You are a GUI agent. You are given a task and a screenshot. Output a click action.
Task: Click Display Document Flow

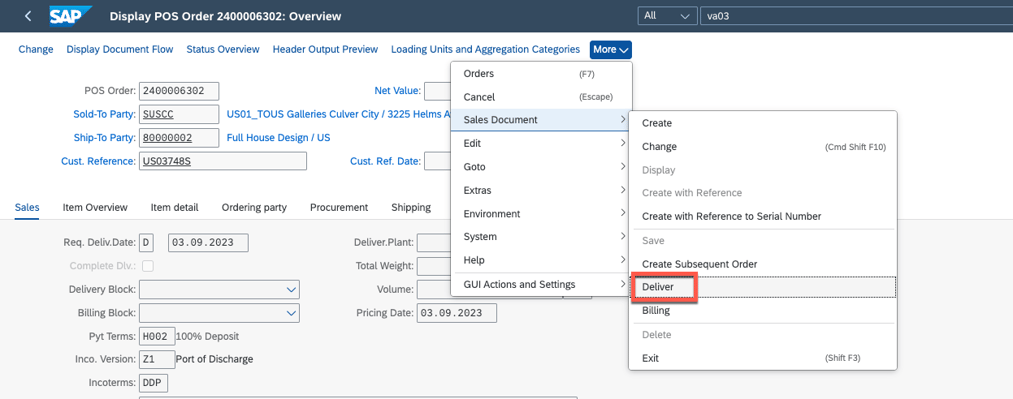120,49
